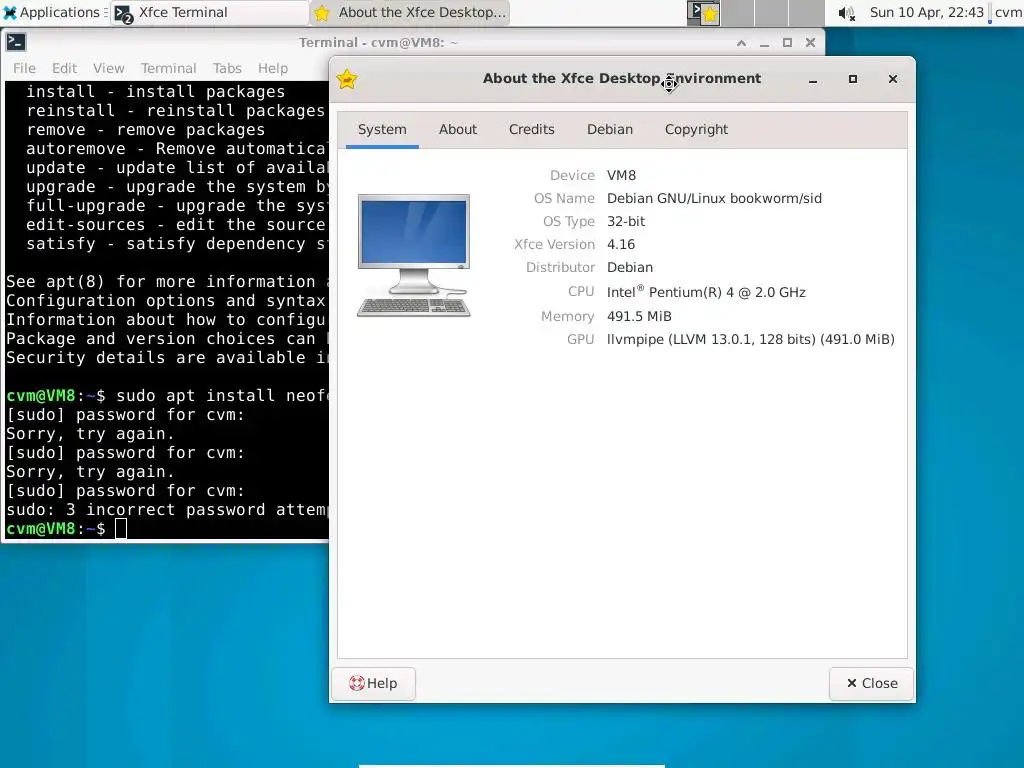Click the Help button in About dialog
The image size is (1024, 768).
point(374,683)
